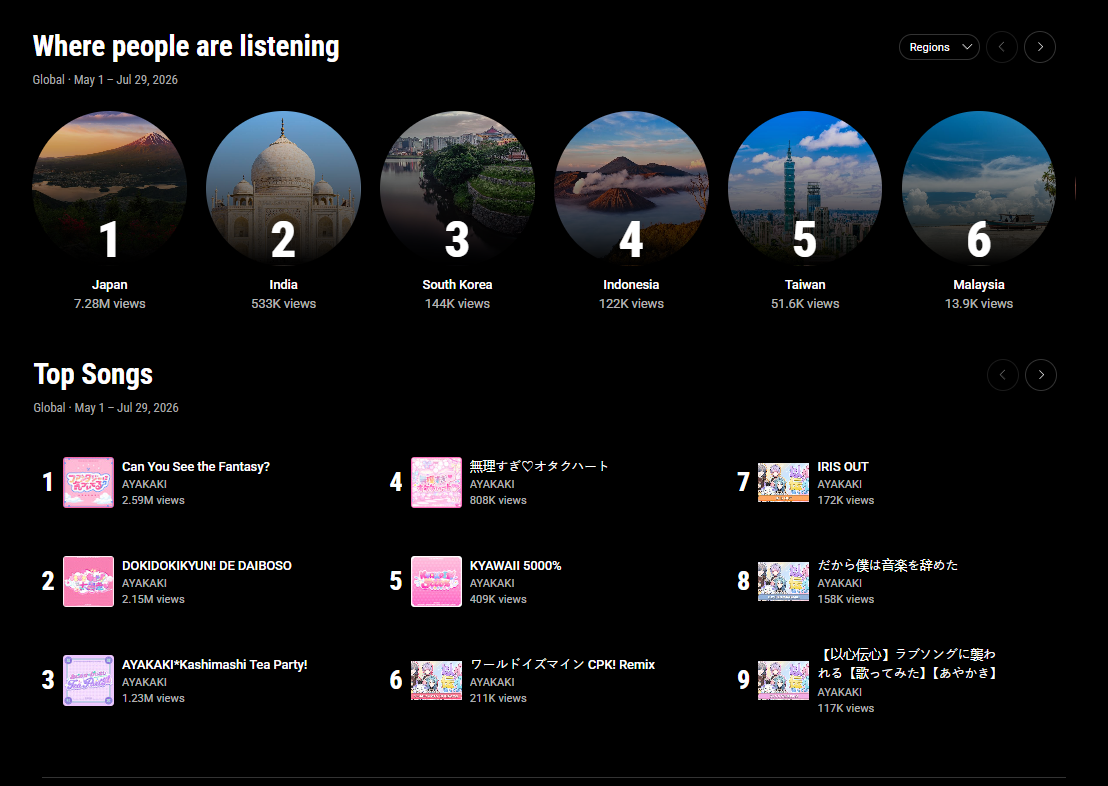This screenshot has width=1108, height=786.
Task: Open IRIS OUT video thumbnail
Action: pos(783,483)
